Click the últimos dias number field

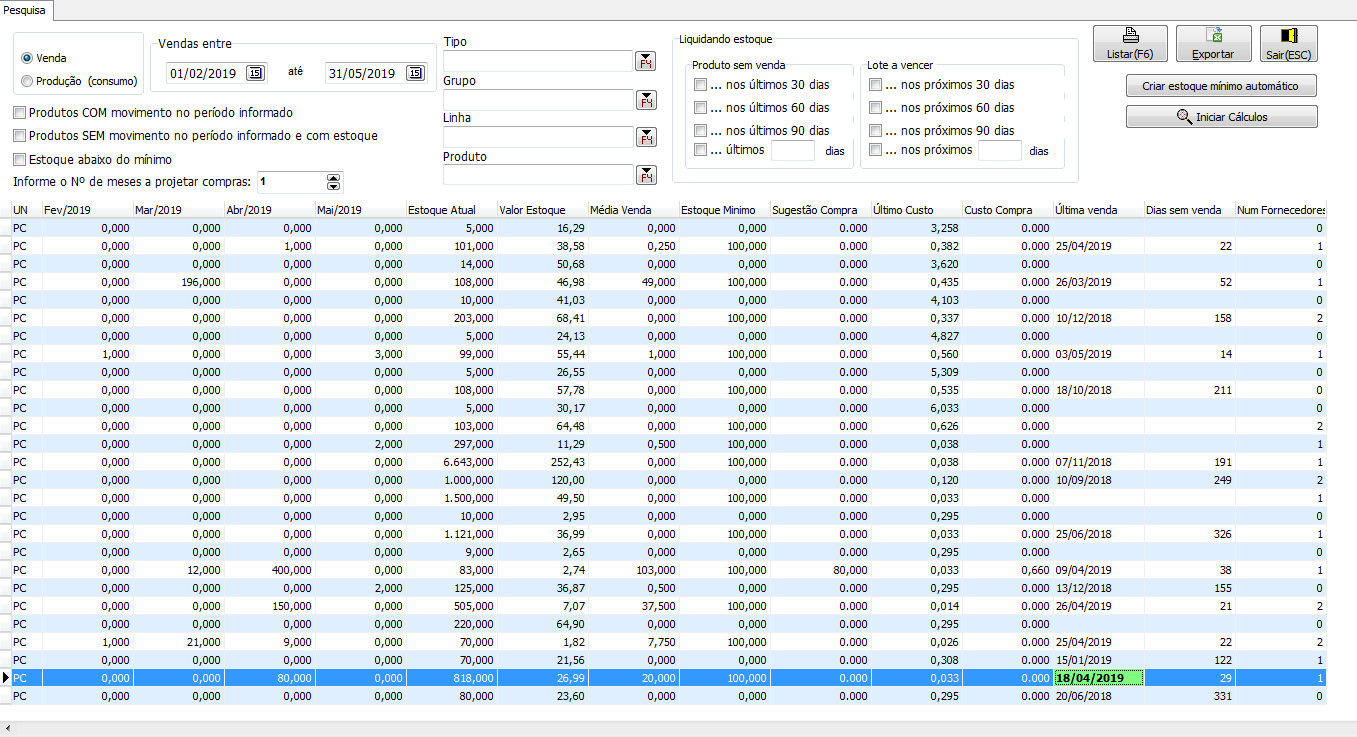click(793, 151)
